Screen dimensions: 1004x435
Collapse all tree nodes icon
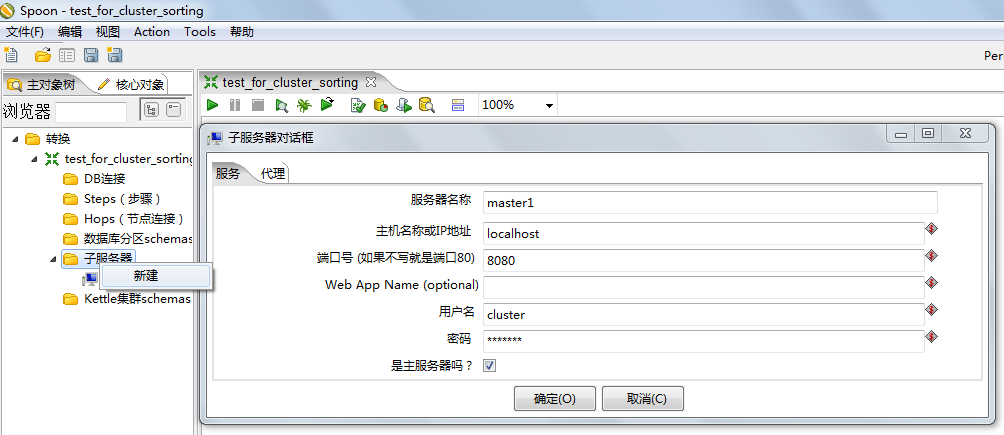pyautogui.click(x=174, y=110)
